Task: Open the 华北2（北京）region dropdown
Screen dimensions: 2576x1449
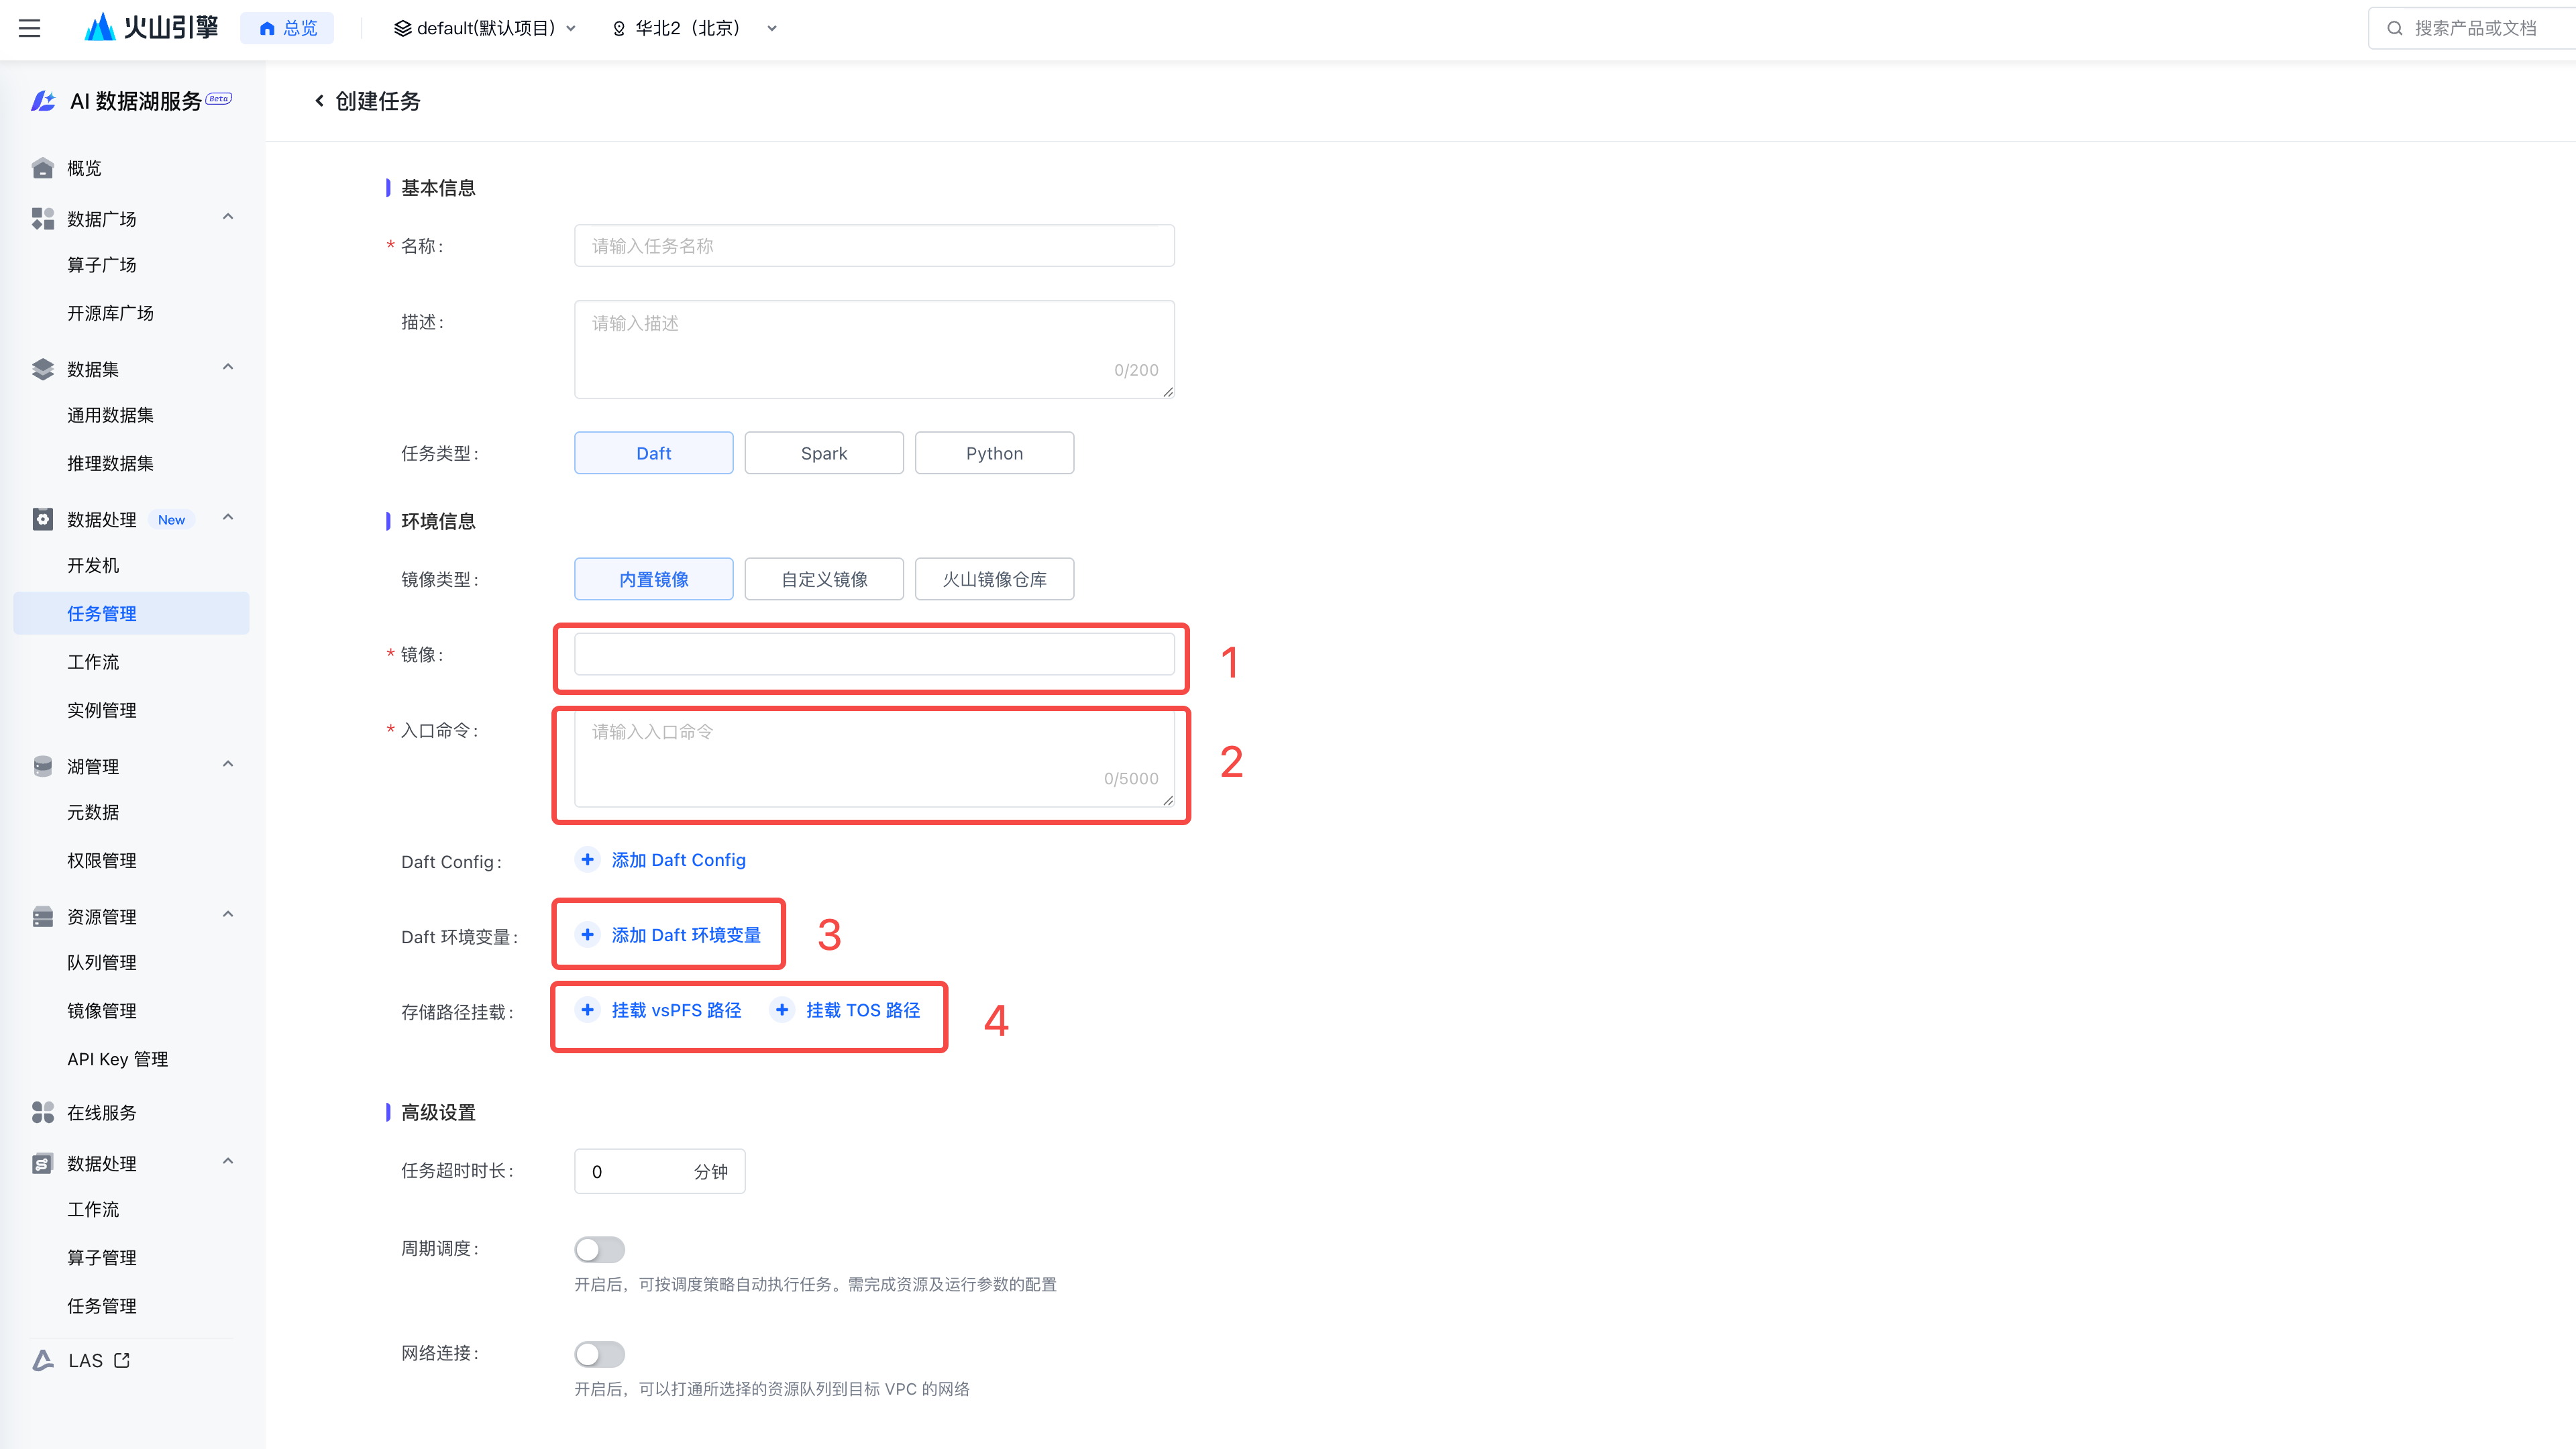Action: [x=695, y=28]
